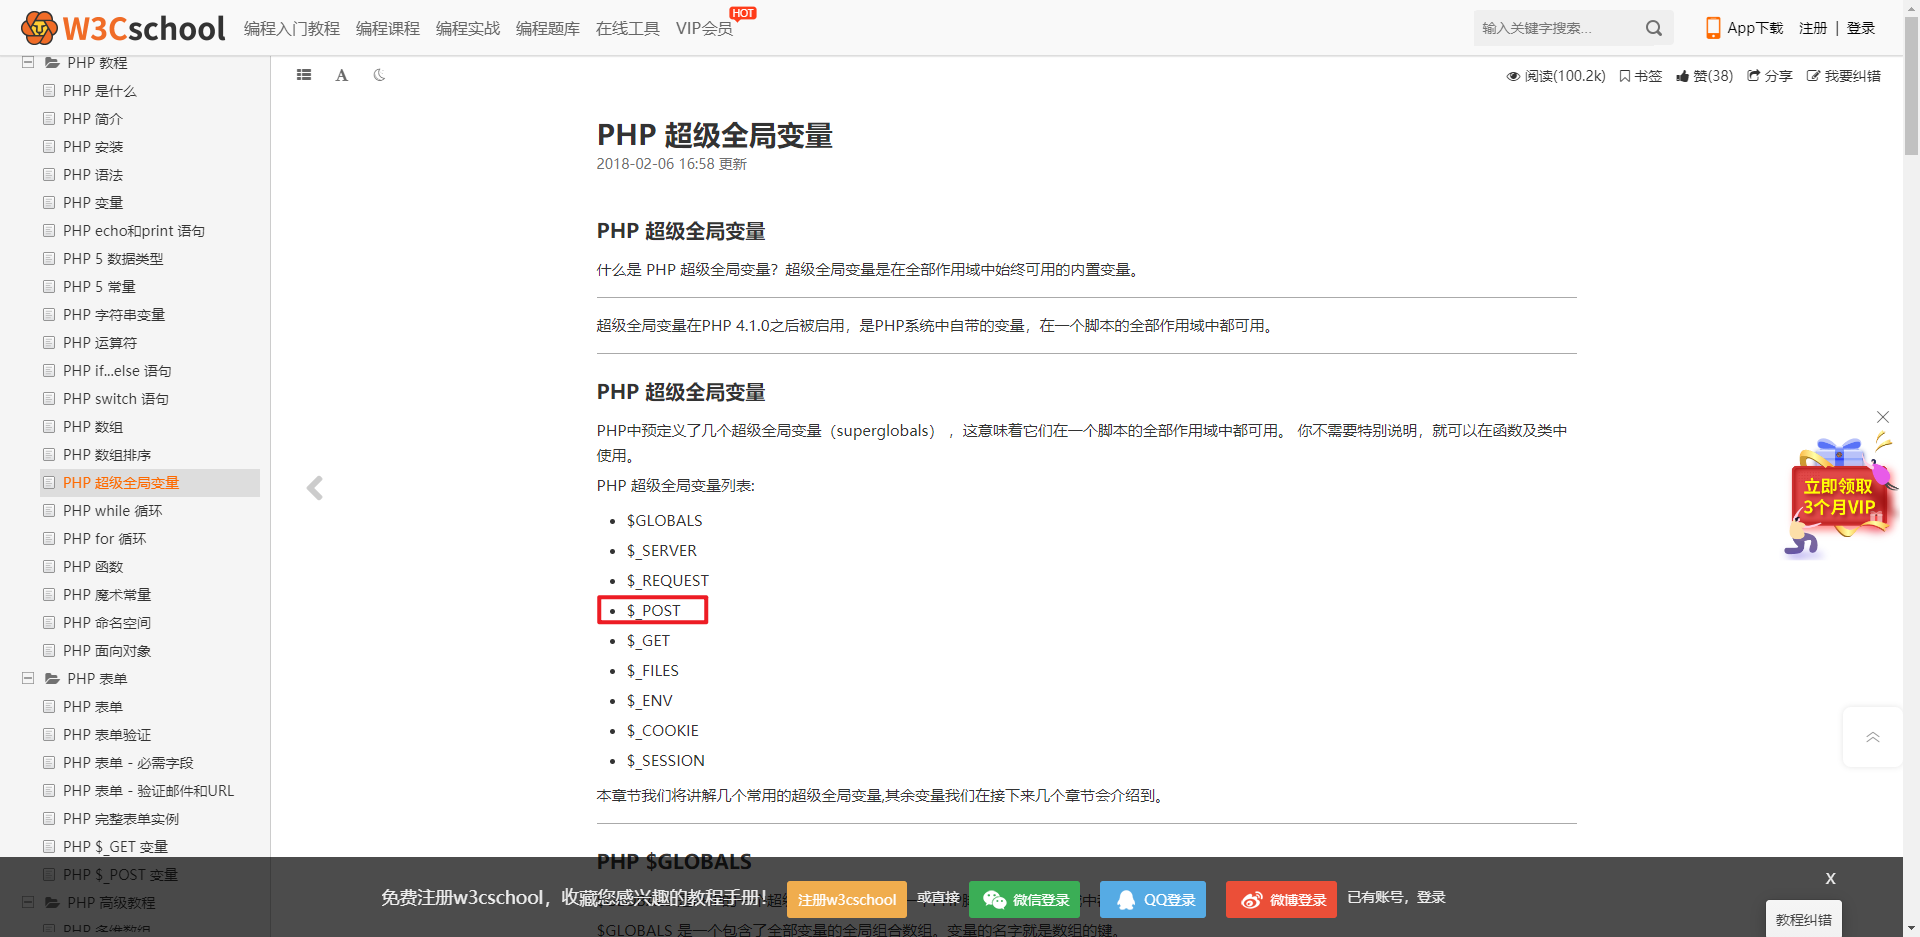Open PHP 表单验证 in sidebar
The image size is (1920, 937).
click(107, 735)
